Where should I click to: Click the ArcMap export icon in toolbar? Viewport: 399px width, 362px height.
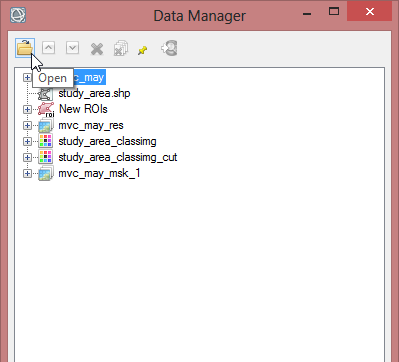169,48
